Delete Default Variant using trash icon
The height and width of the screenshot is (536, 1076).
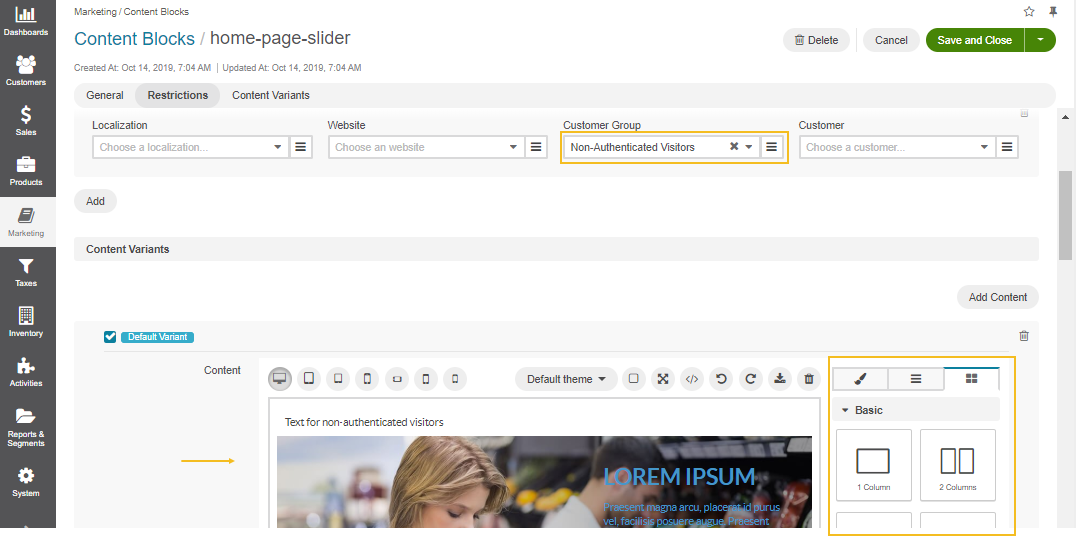(x=1024, y=336)
